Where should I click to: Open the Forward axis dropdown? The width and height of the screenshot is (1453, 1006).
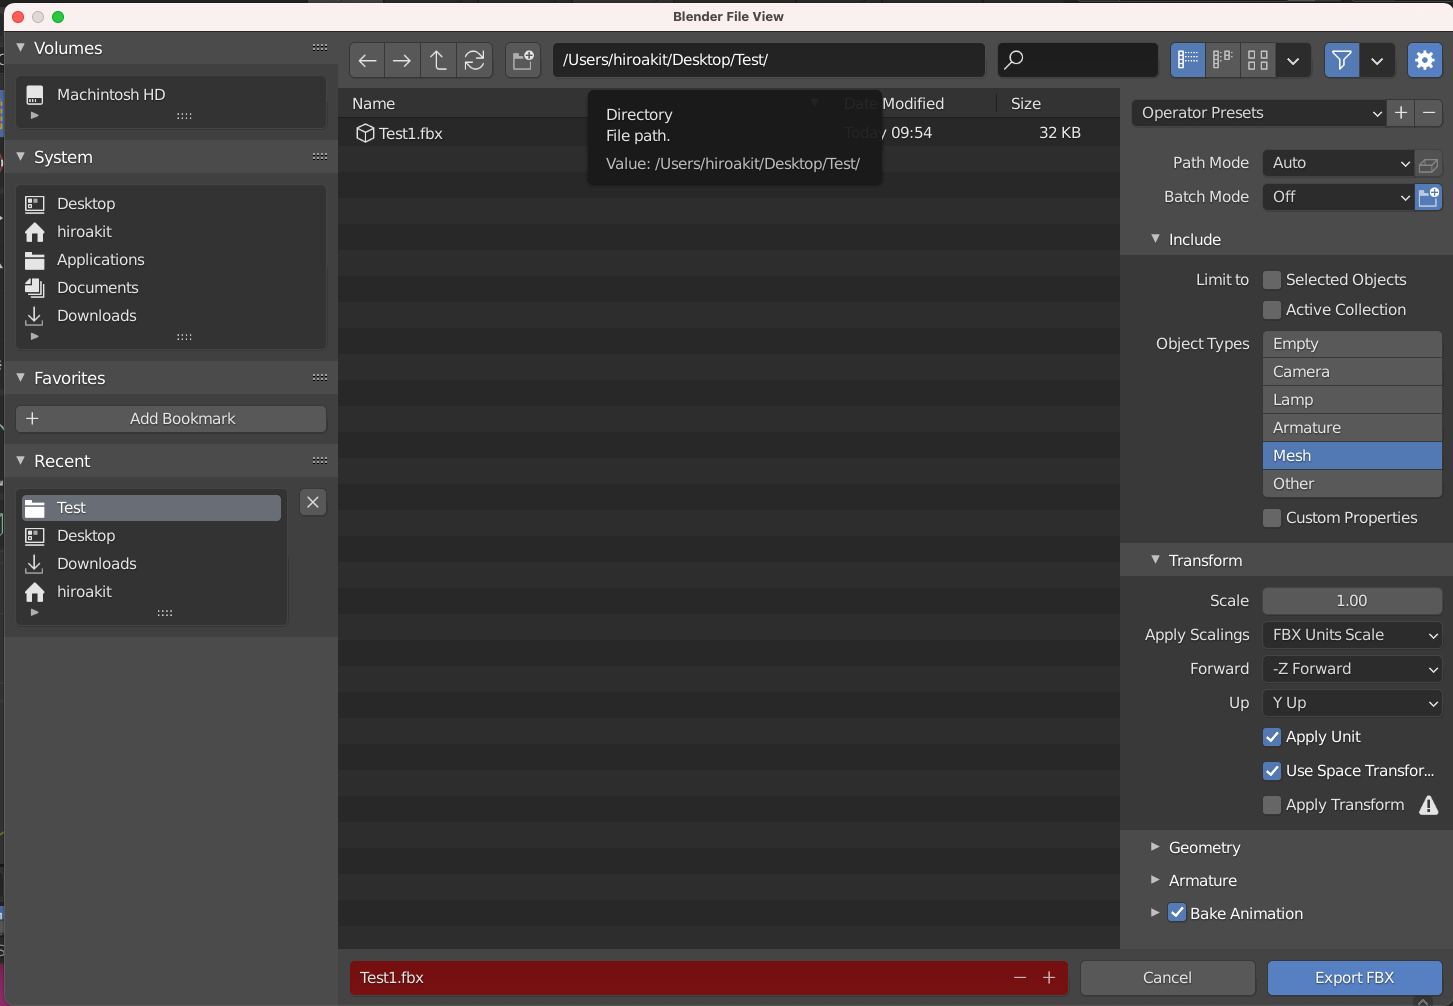[1352, 669]
